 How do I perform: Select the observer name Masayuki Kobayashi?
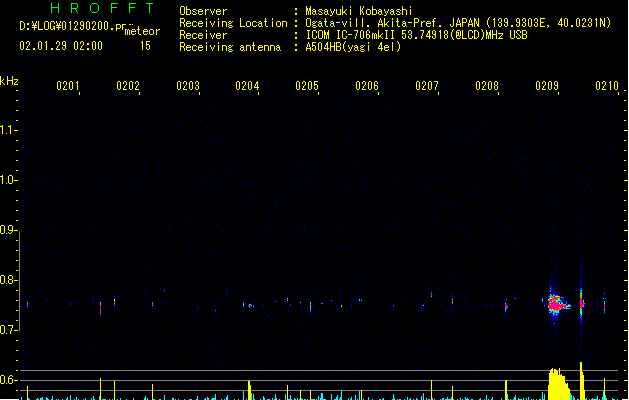[x=359, y=11]
